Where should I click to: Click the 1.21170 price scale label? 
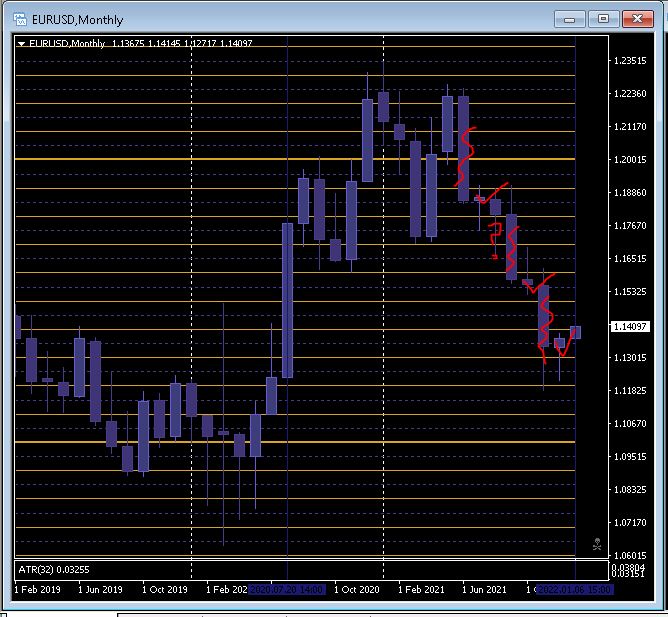(x=630, y=127)
